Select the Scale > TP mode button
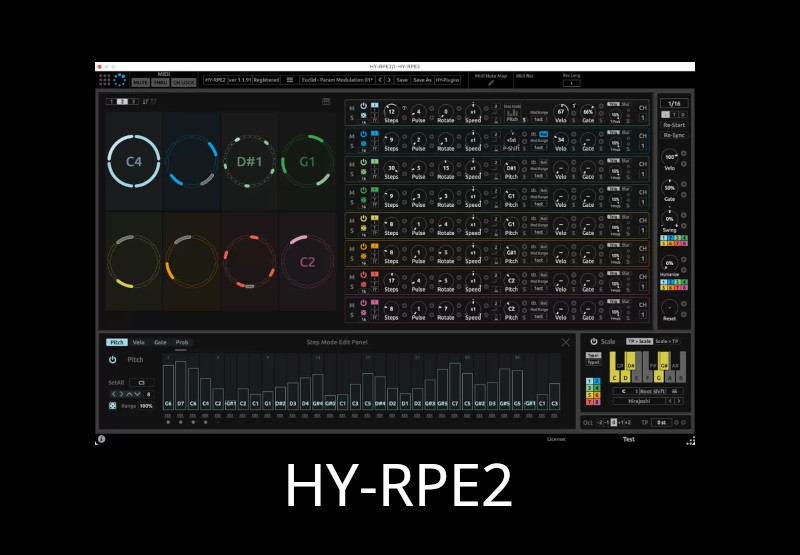 [x=667, y=341]
